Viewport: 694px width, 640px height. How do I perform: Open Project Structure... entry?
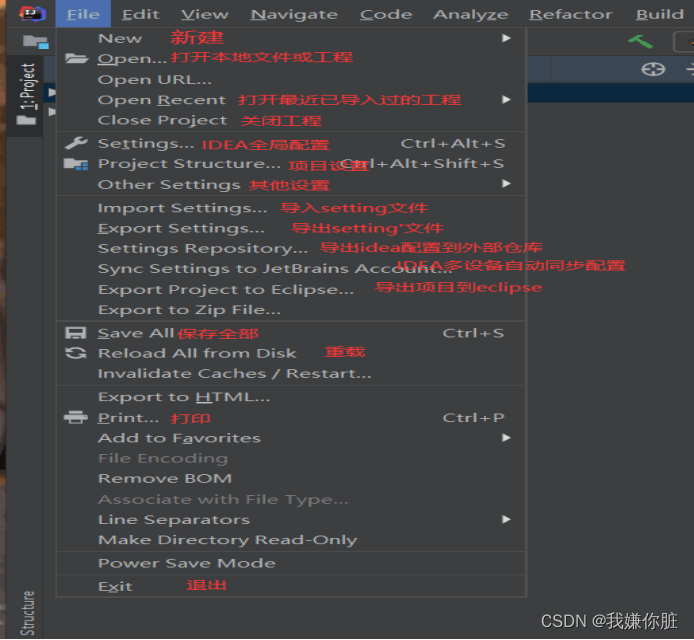click(x=291, y=164)
